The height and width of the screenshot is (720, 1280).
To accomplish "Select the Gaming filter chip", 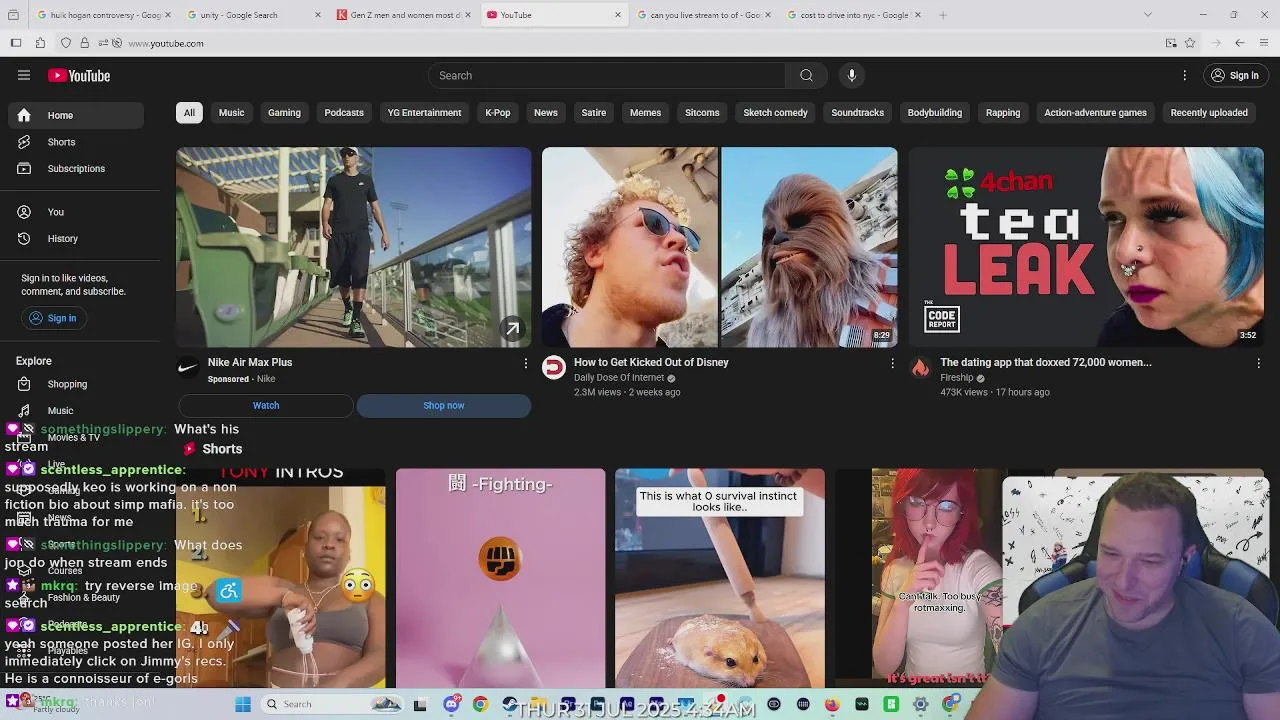I will click(x=284, y=112).
